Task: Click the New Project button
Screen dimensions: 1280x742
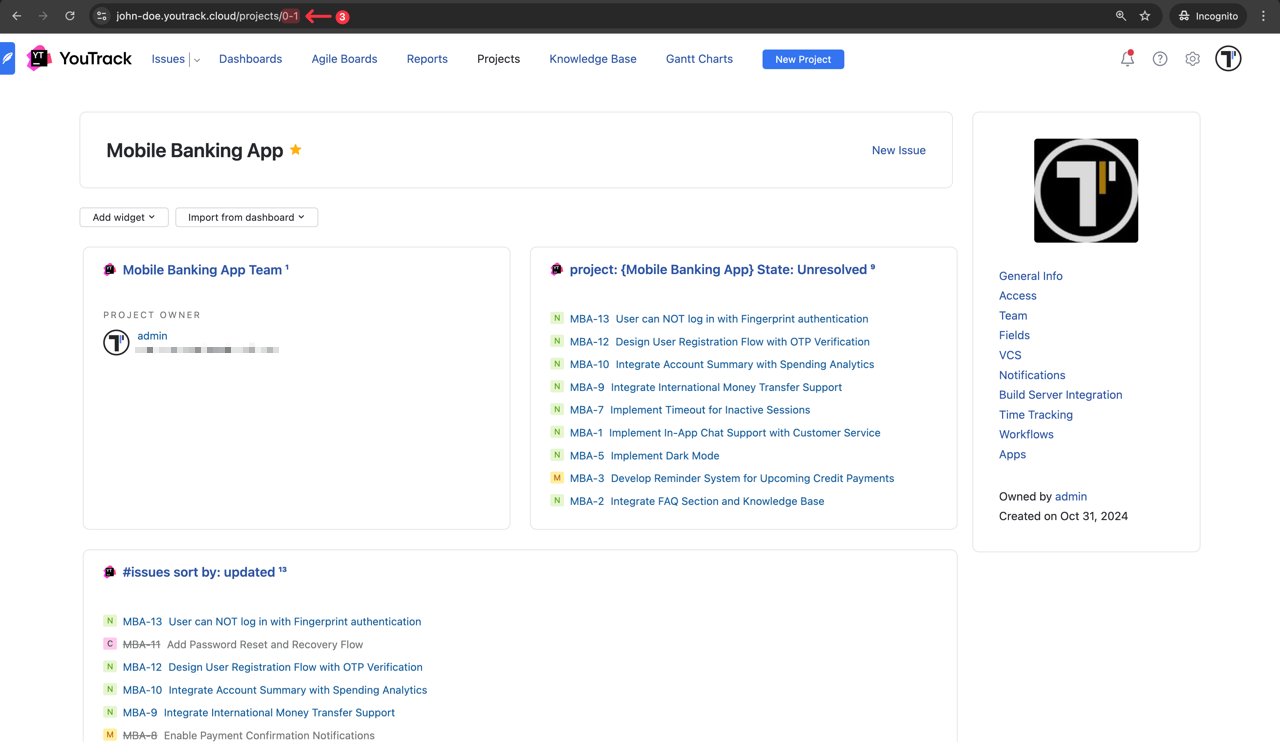Action: tap(803, 59)
